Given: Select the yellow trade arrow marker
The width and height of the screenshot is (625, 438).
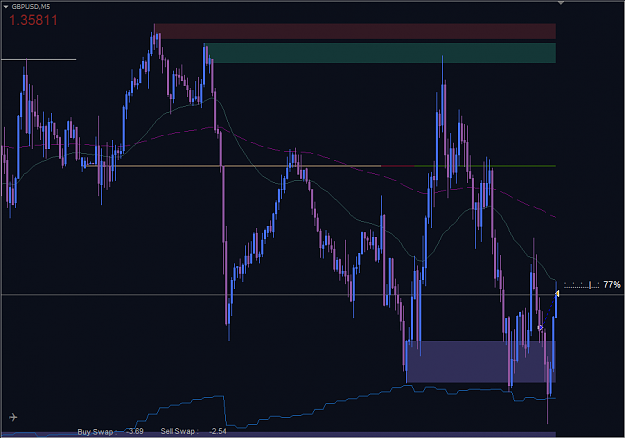Looking at the screenshot, I should point(557,294).
